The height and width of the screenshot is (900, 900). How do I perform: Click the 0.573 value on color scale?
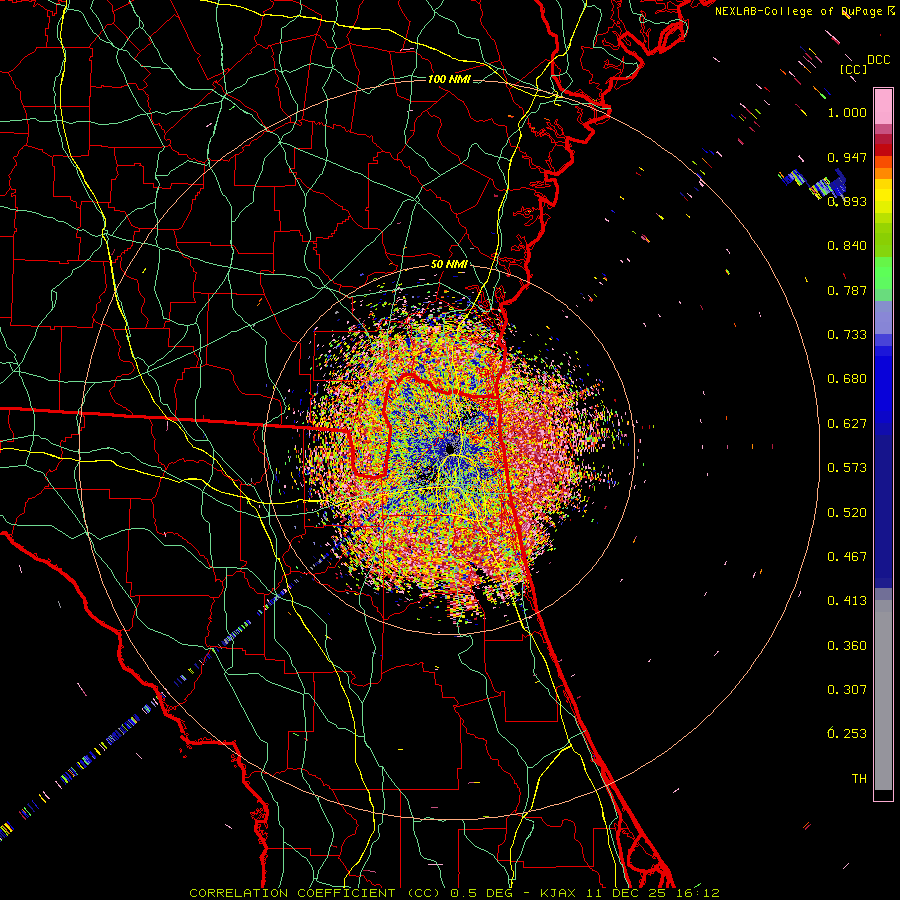point(847,468)
